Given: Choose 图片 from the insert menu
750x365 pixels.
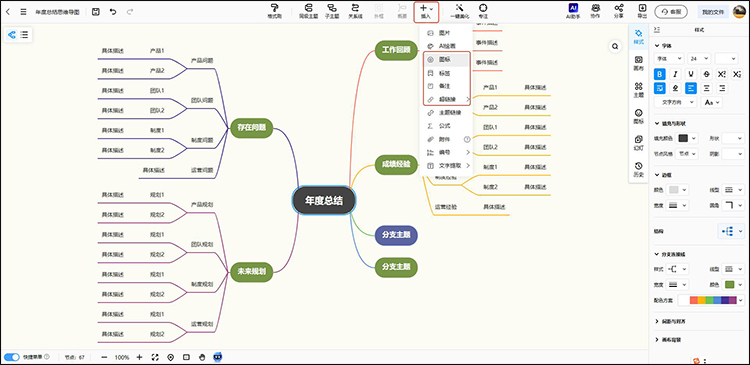Looking at the screenshot, I should 444,33.
